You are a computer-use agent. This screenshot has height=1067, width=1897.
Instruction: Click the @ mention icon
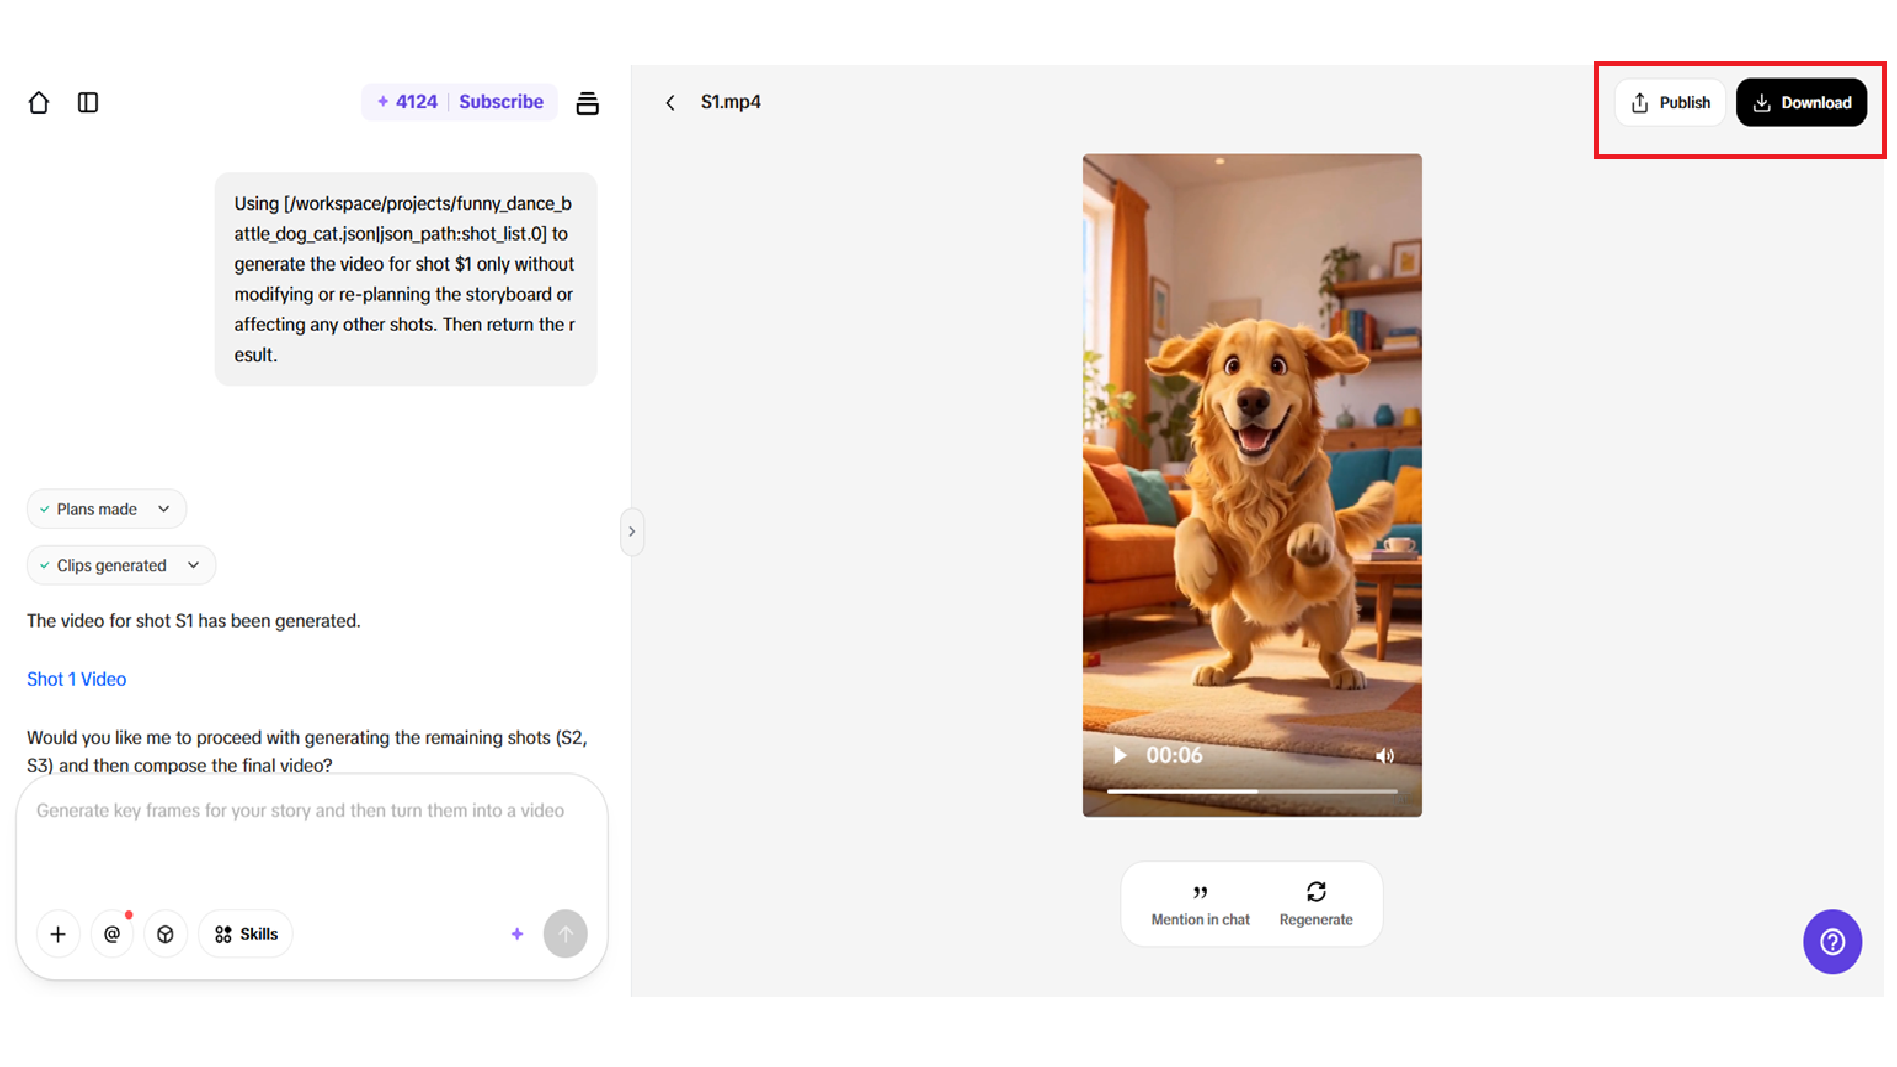pos(112,934)
